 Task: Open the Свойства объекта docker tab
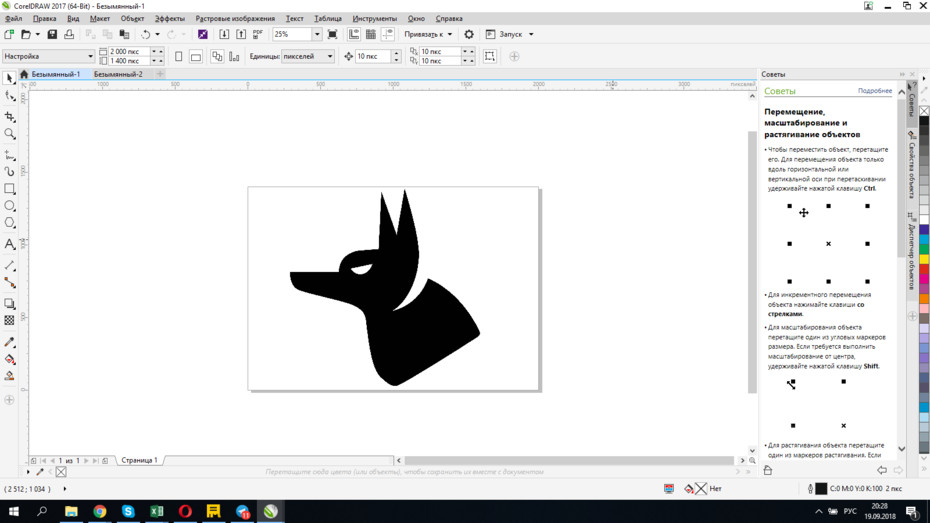912,165
